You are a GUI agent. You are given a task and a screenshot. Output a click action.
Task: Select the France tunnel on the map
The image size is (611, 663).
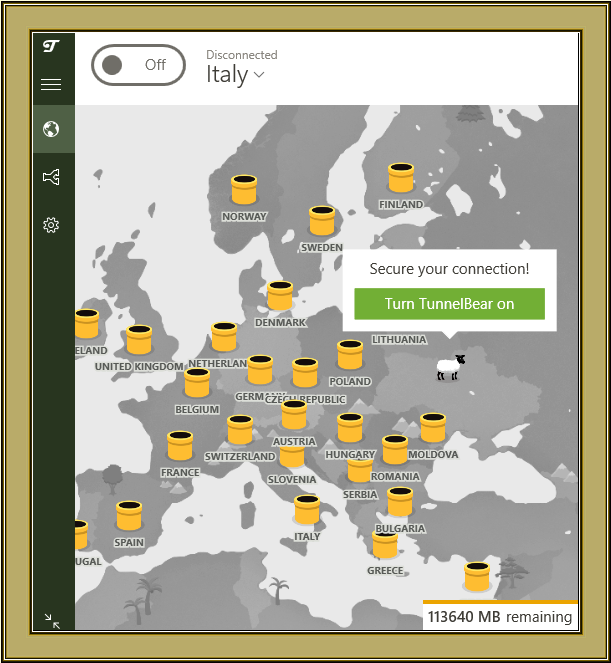coord(180,446)
